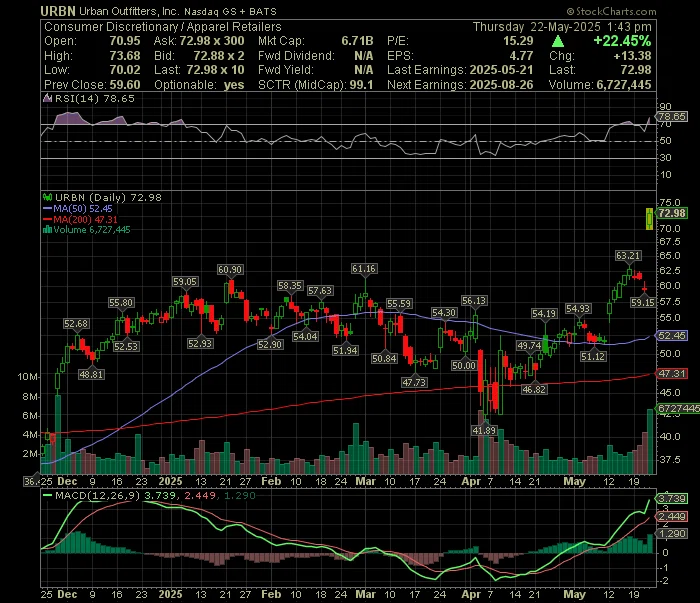Click the 72.98 current price axis tag
The image size is (700, 603).
tap(672, 213)
